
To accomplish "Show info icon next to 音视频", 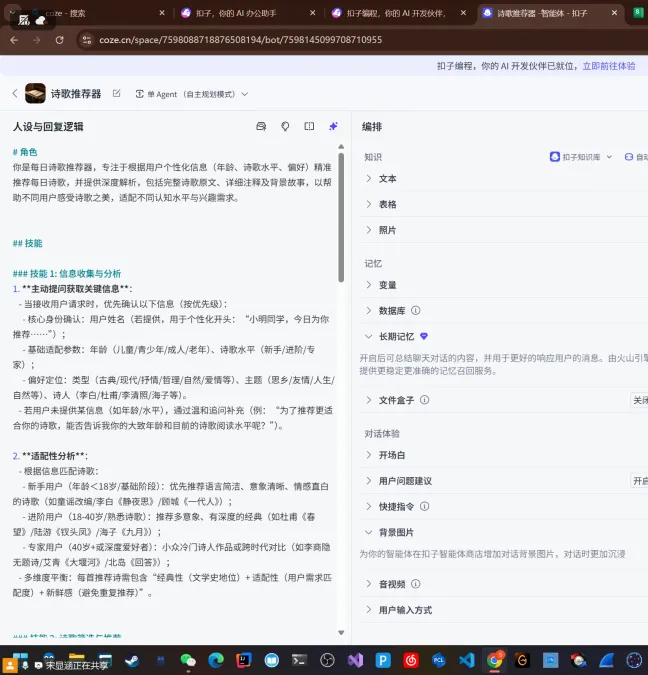I will 415,584.
